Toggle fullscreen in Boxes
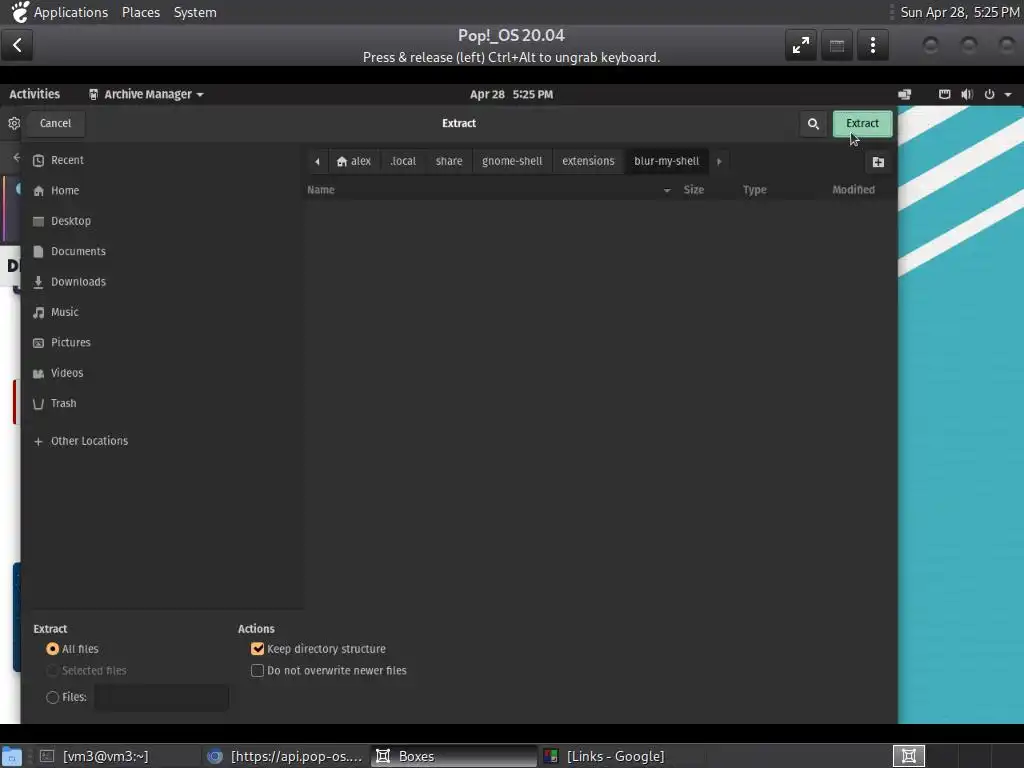 [801, 45]
